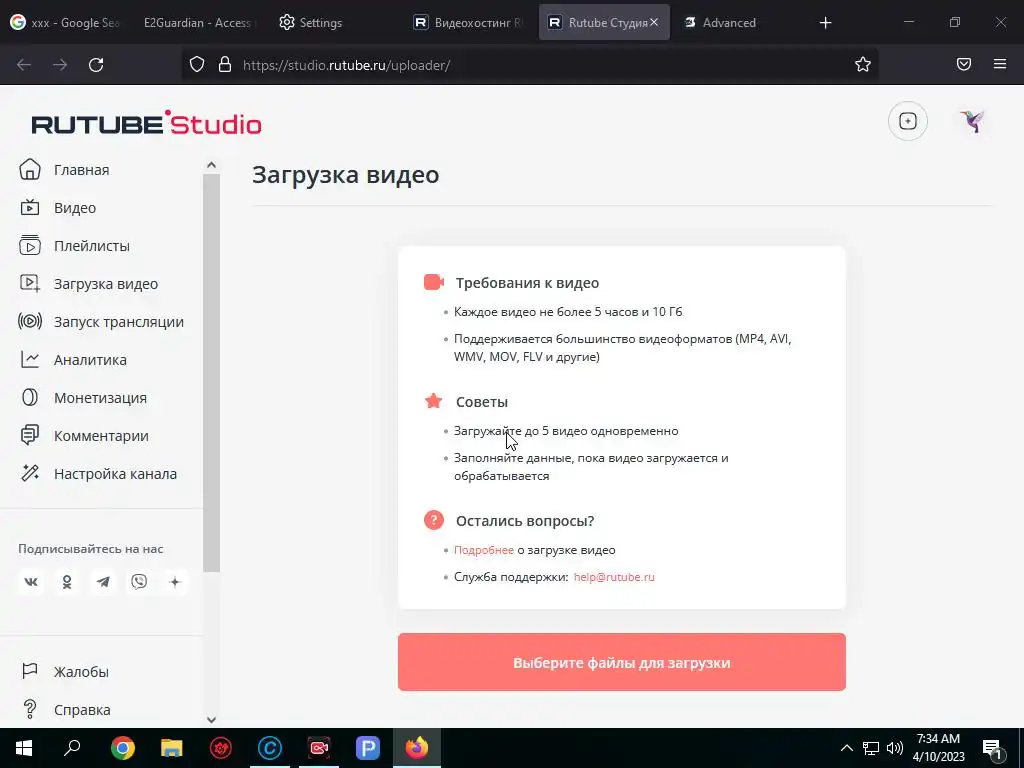Reload the current page
1024x768 pixels.
[96, 65]
